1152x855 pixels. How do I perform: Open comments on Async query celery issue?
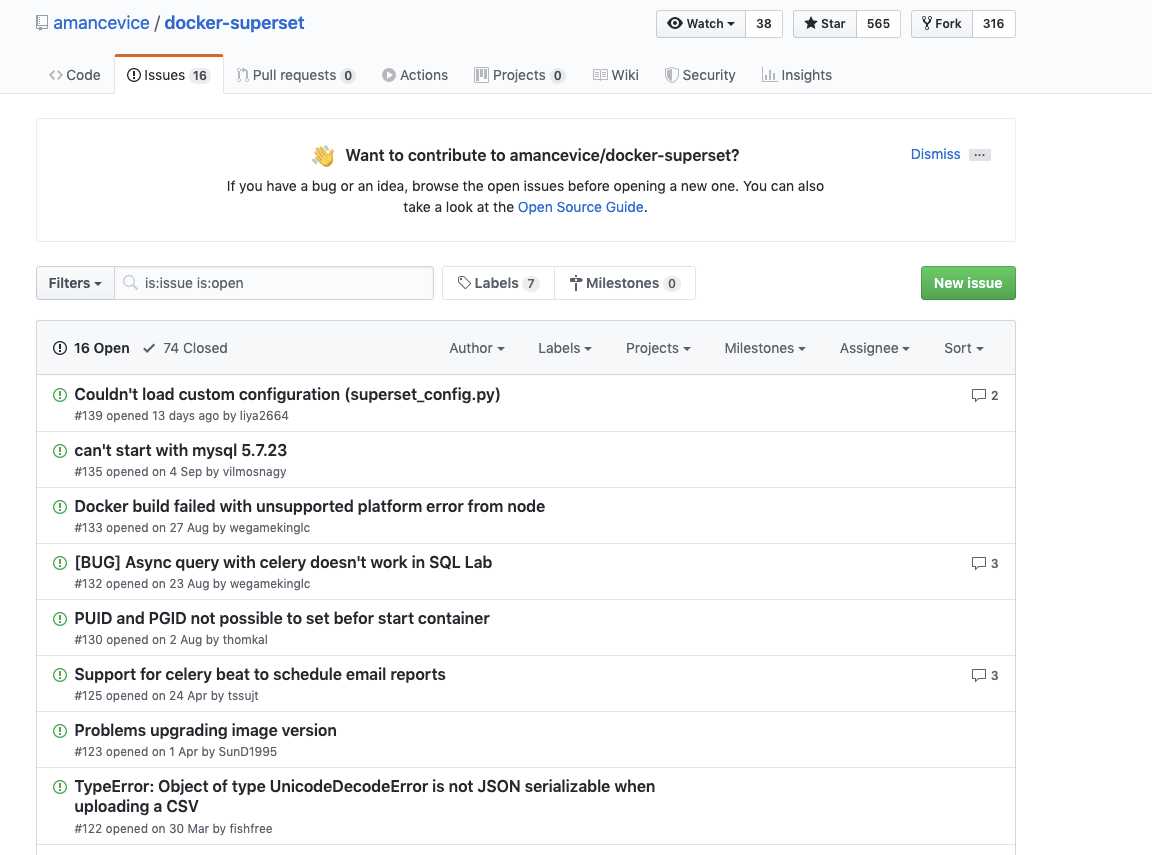(x=984, y=563)
